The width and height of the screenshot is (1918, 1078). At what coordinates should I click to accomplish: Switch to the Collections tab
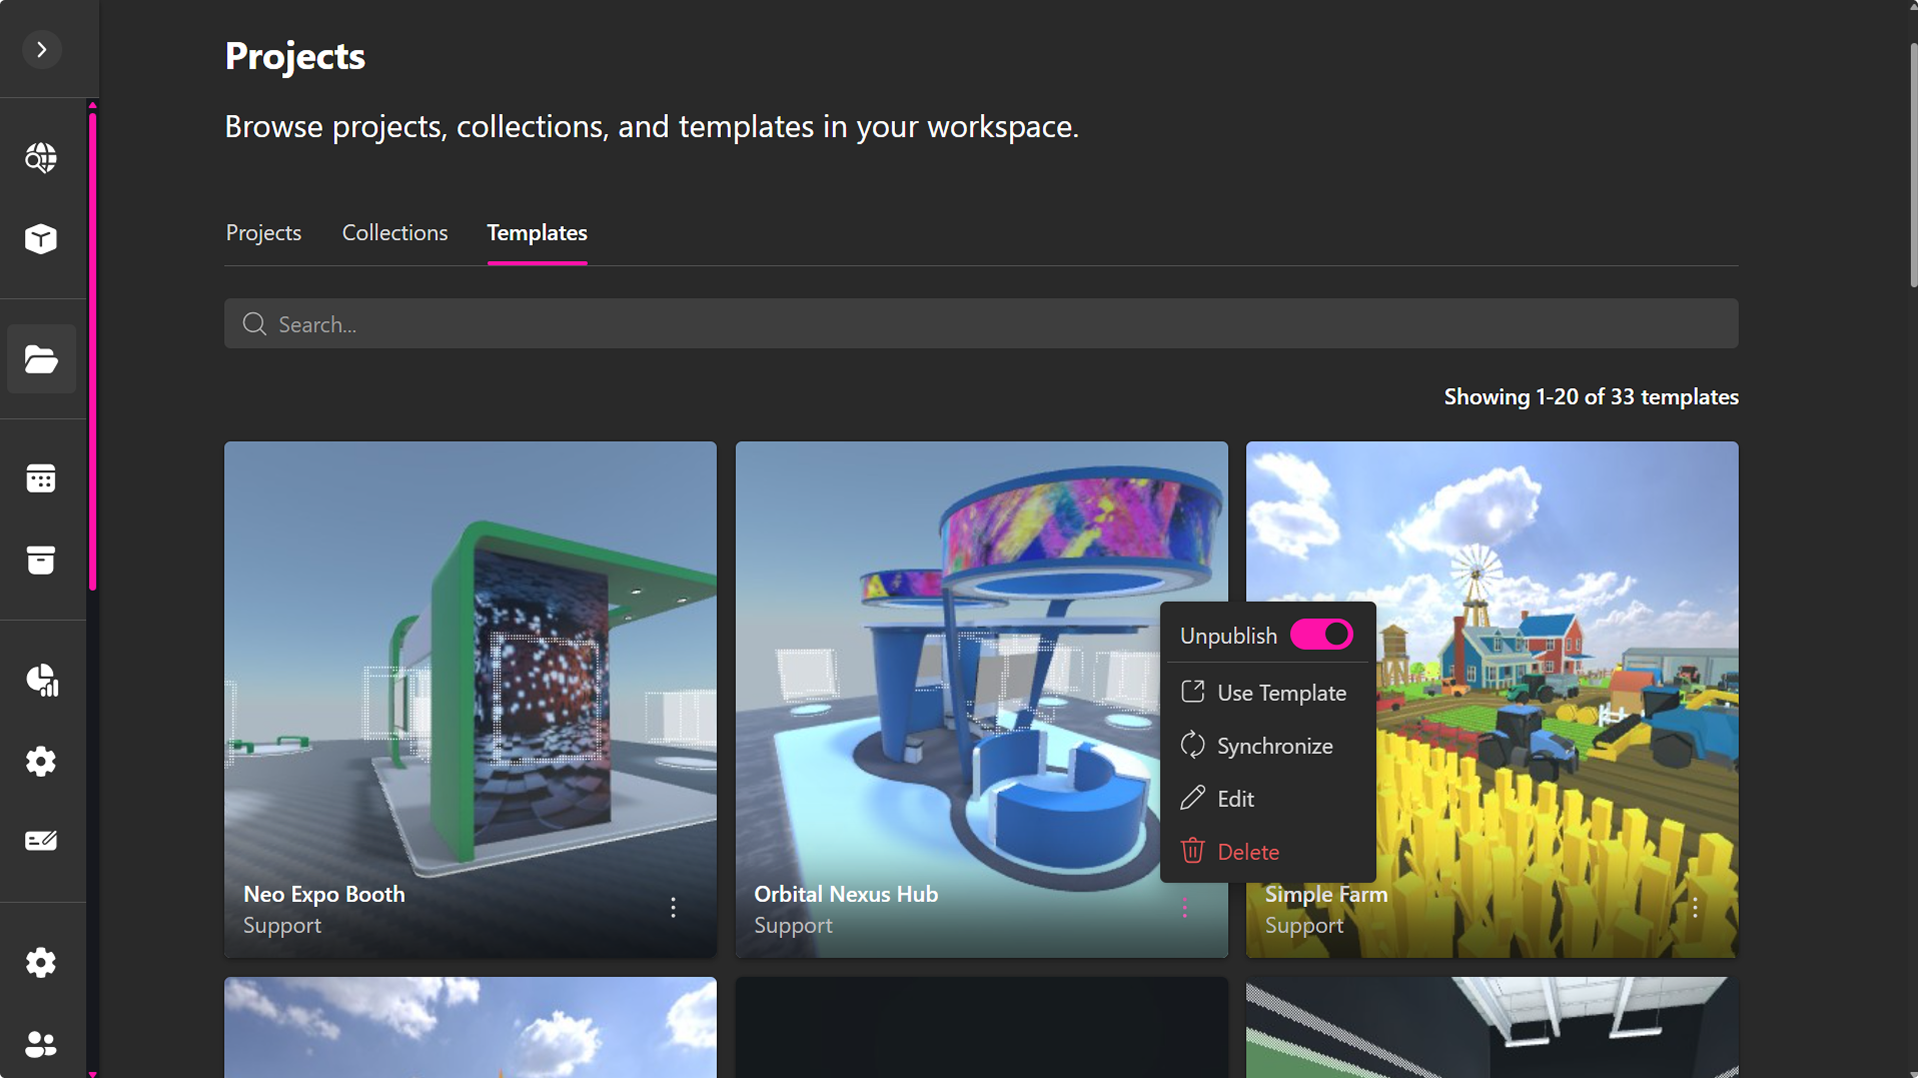pos(394,232)
